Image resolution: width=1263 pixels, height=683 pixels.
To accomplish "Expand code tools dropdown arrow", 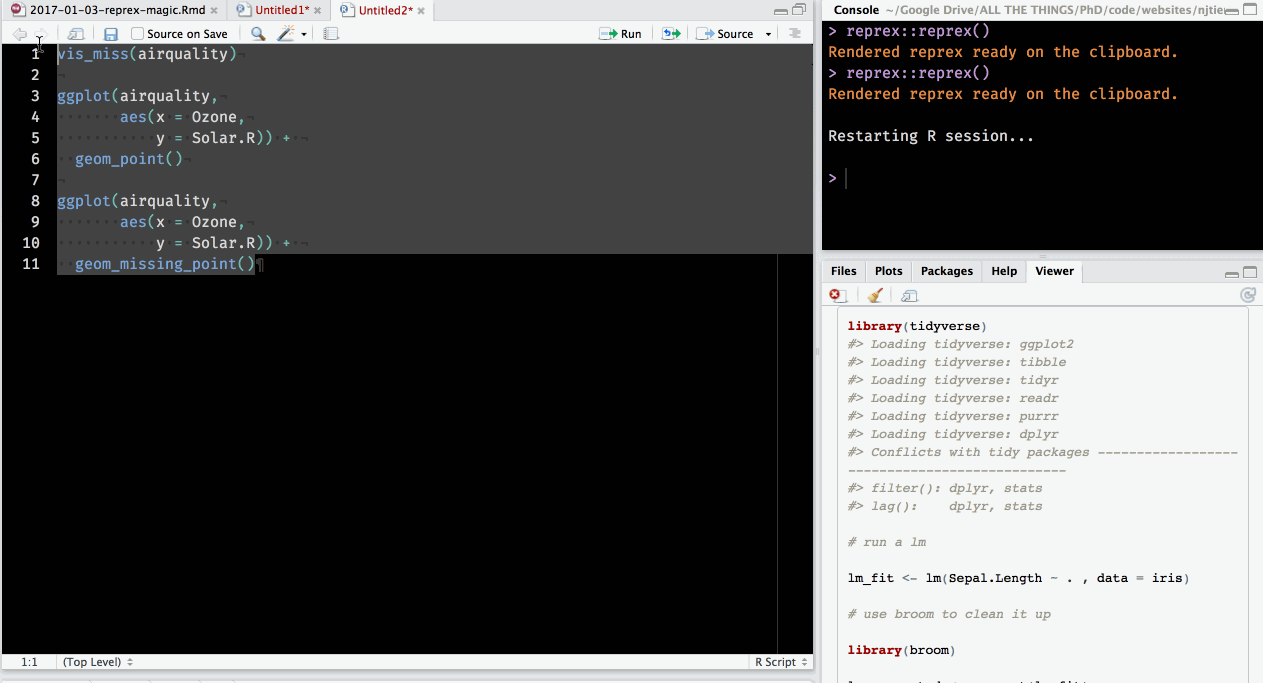I will coord(303,34).
